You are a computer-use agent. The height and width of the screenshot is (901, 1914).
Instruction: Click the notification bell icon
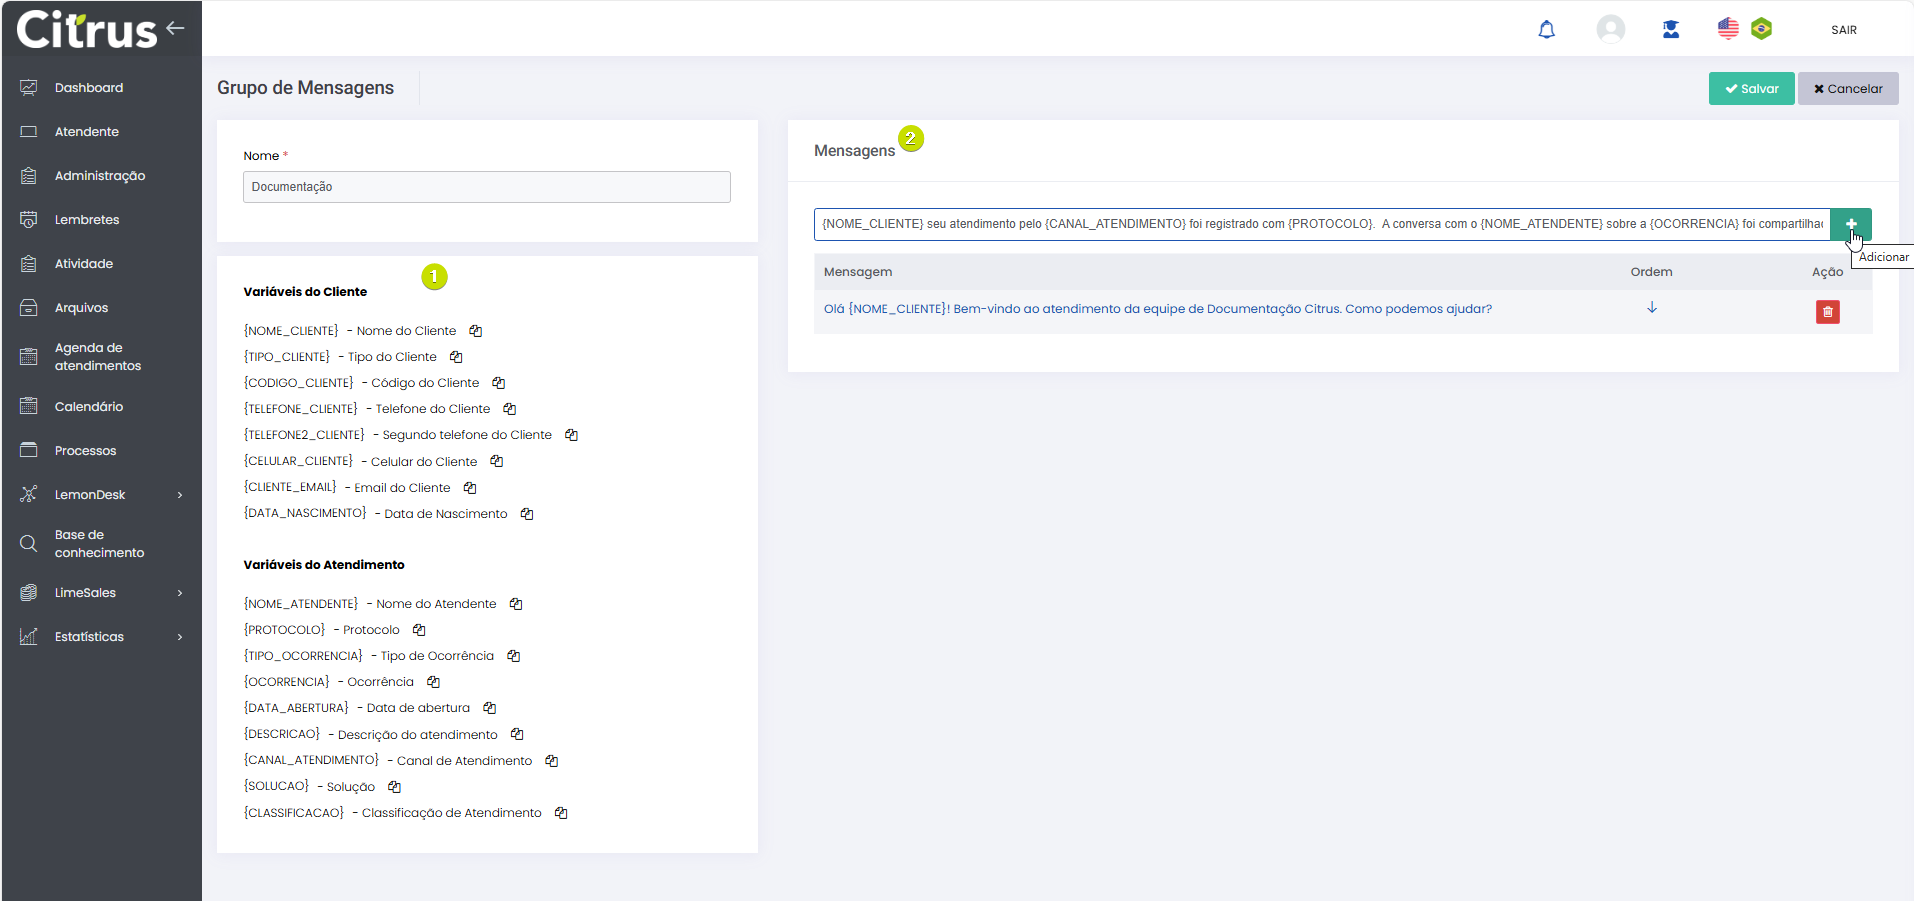coord(1546,30)
